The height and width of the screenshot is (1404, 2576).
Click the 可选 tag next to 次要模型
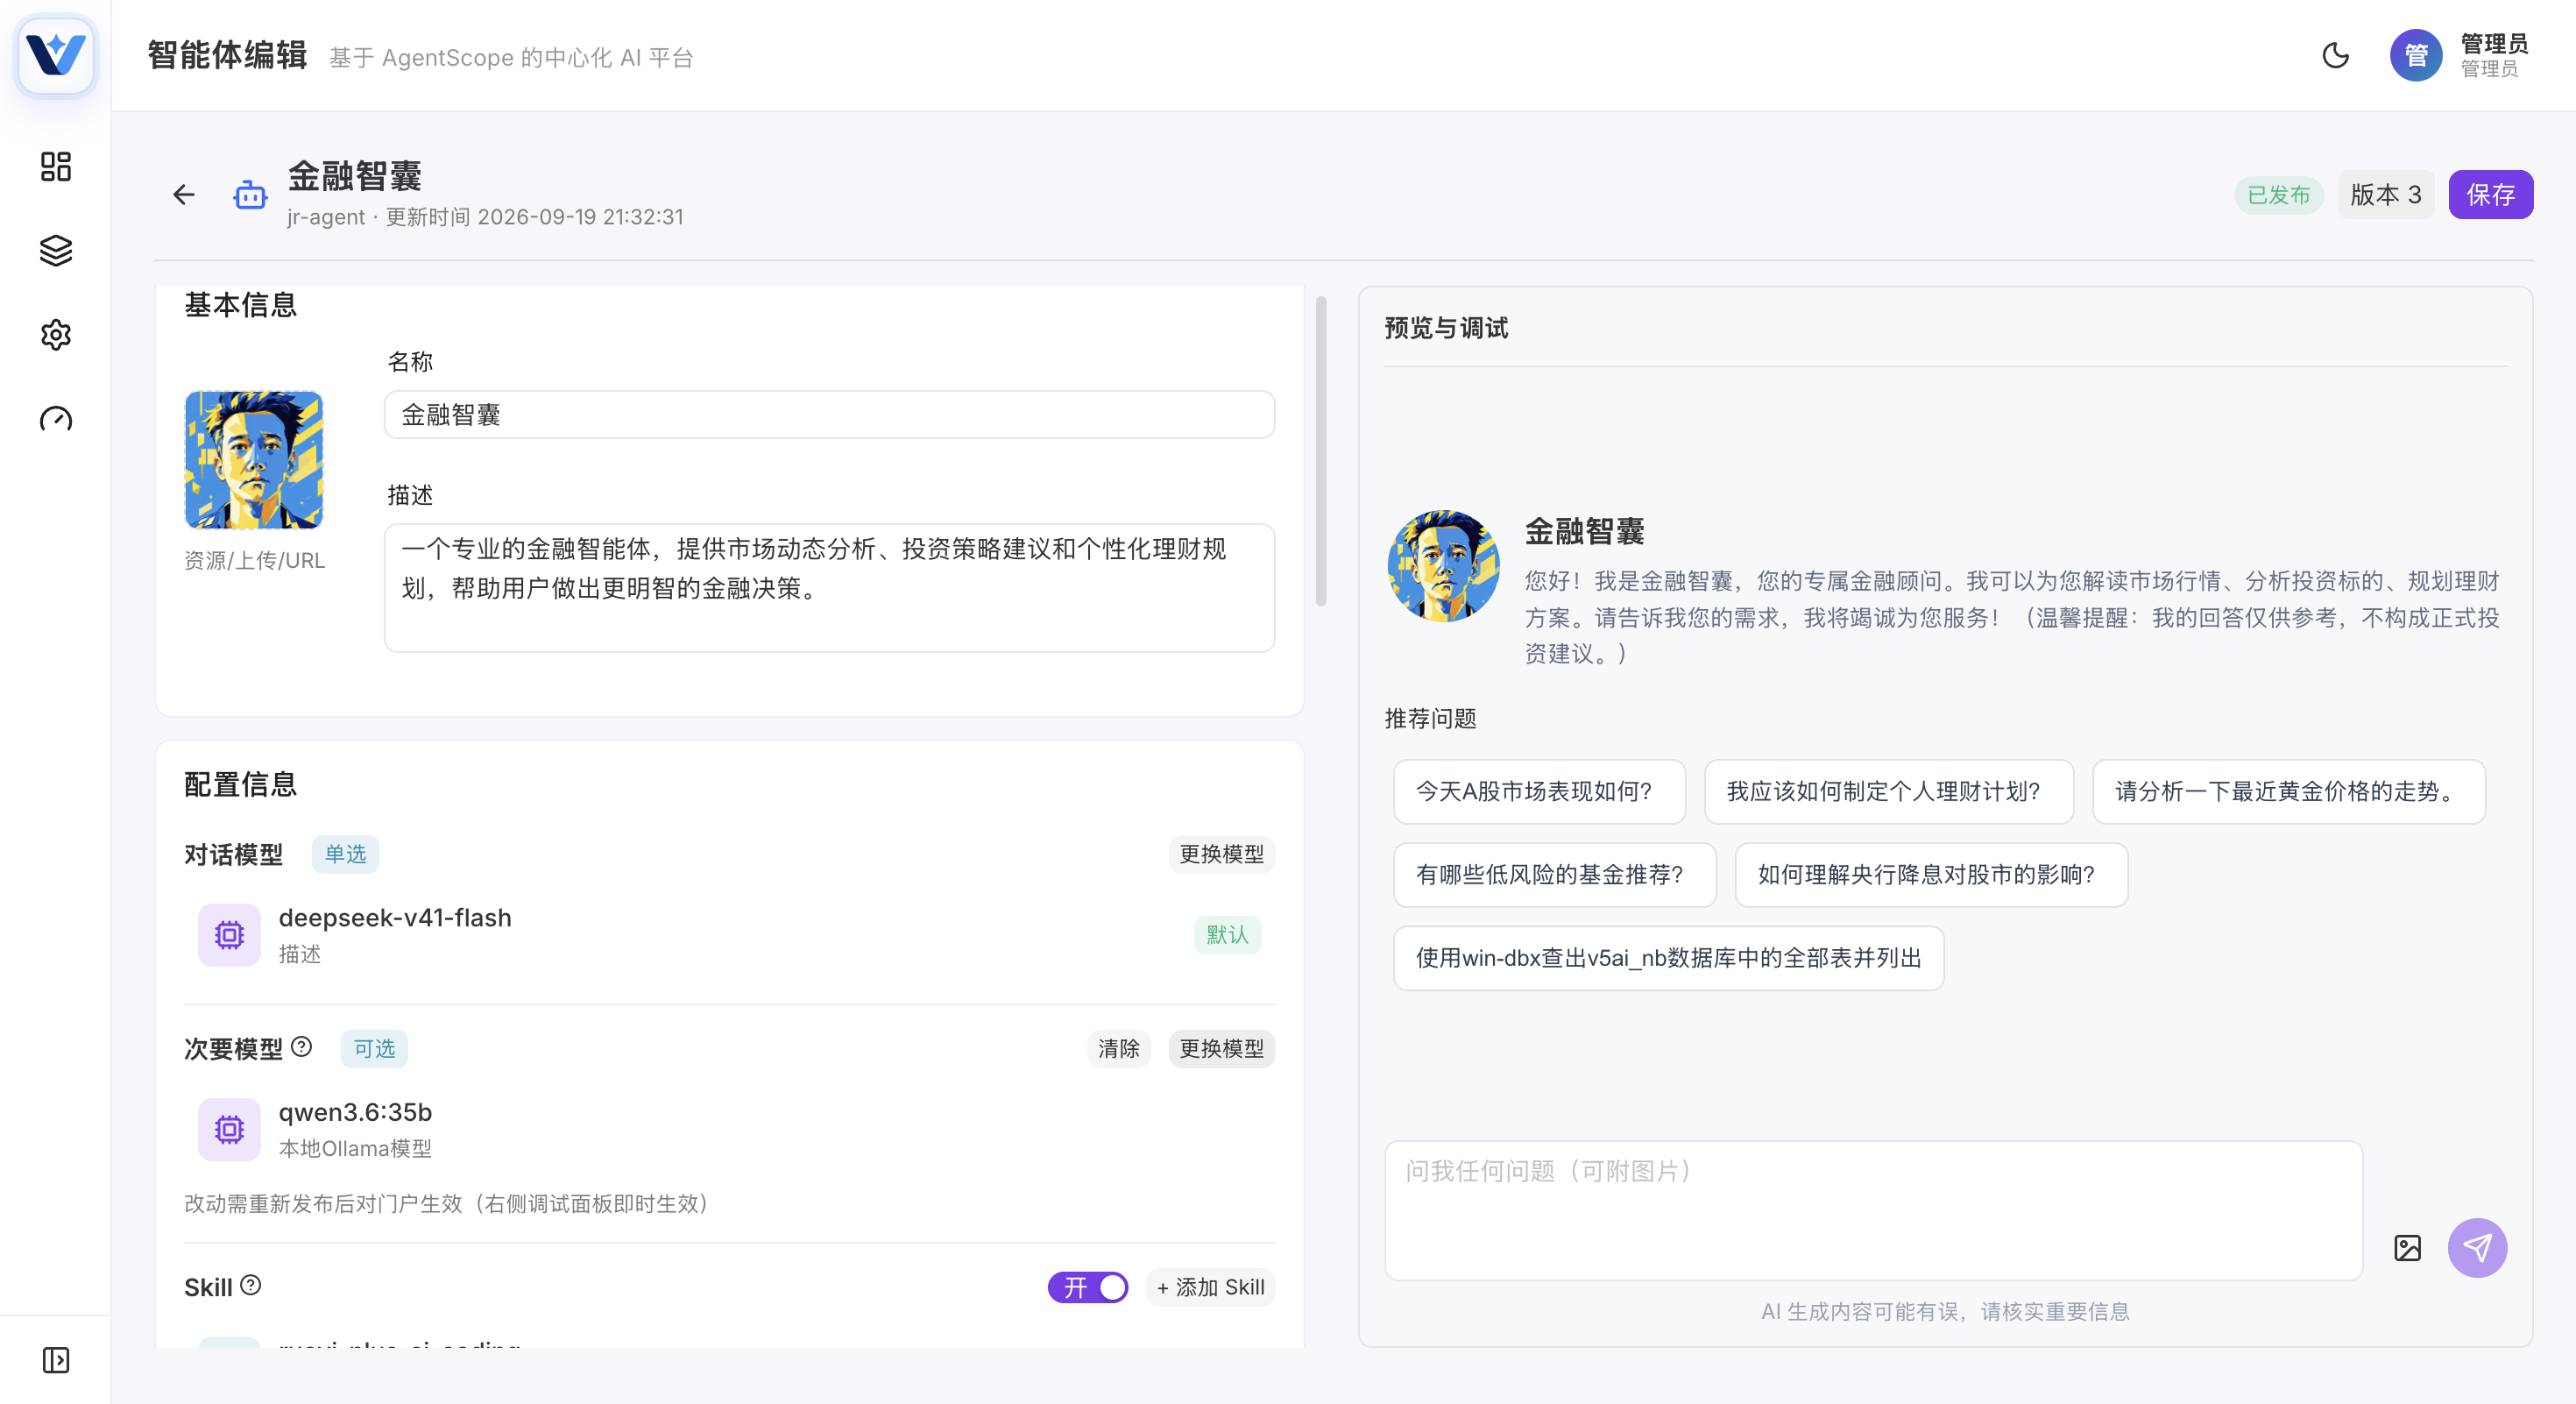(374, 1049)
